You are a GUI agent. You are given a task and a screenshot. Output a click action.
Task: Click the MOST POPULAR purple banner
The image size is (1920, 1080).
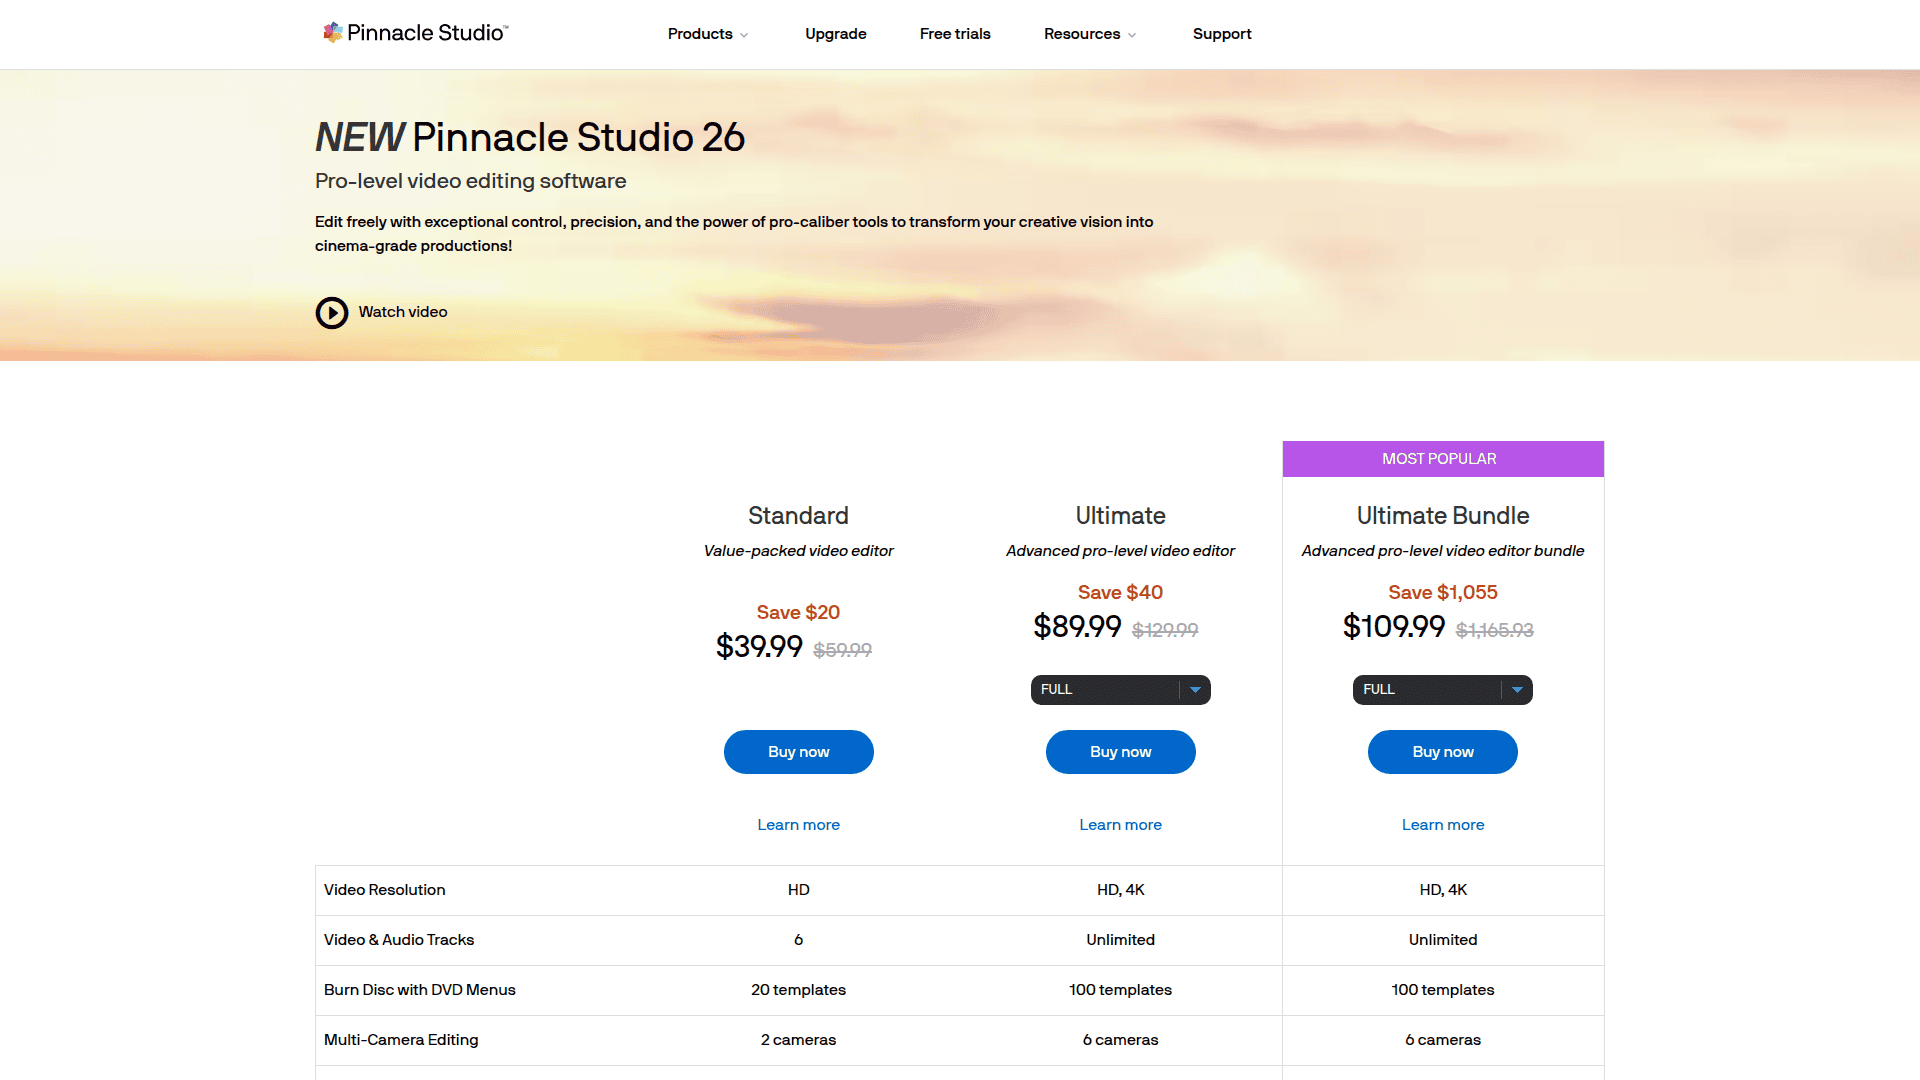click(1443, 459)
